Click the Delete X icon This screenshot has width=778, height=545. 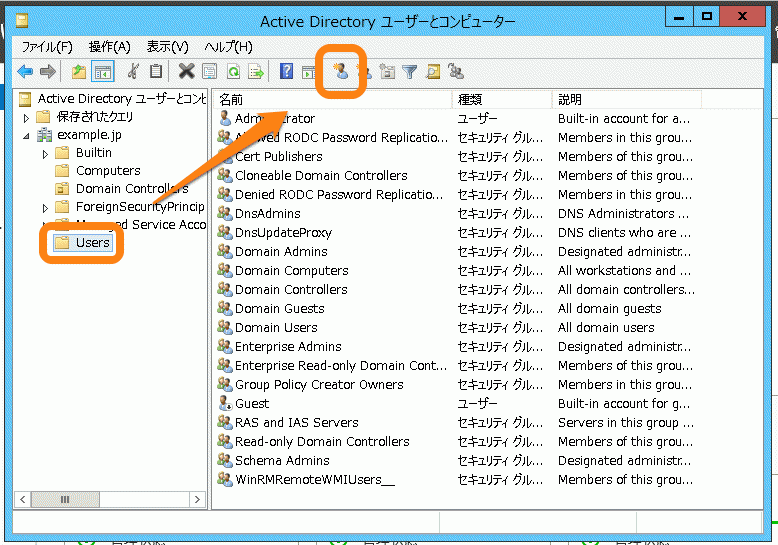pyautogui.click(x=187, y=71)
